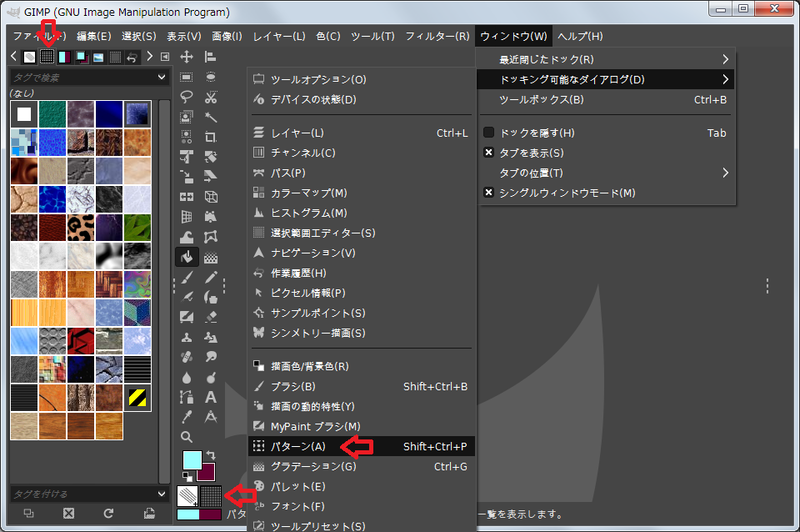800x532 pixels.
Task: Pick the Free Select lasso tool
Action: 186,97
